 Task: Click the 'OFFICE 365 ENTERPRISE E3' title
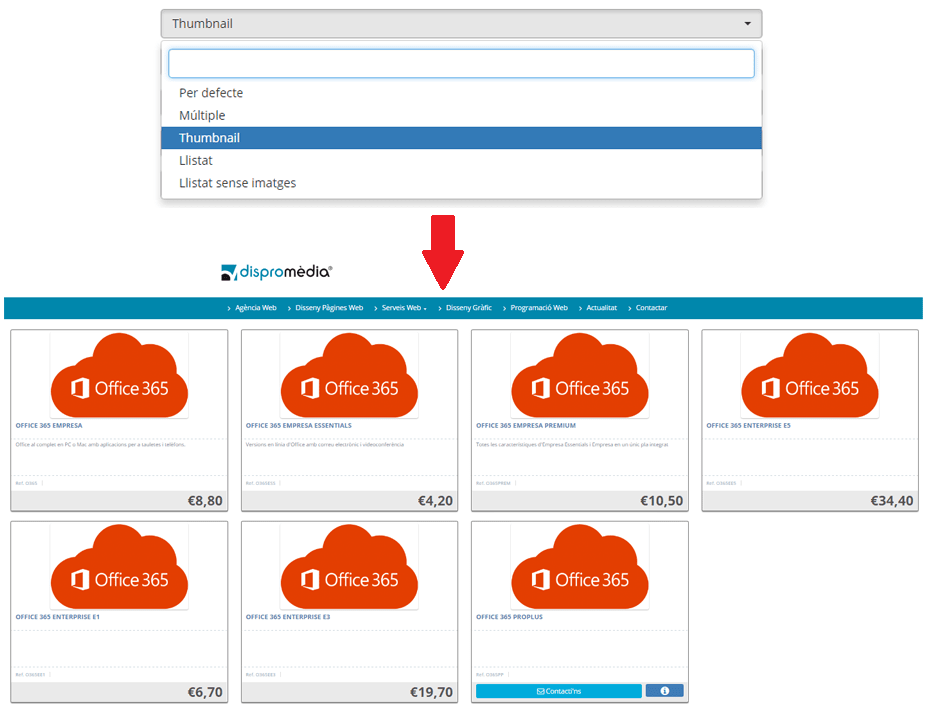pyautogui.click(x=288, y=617)
